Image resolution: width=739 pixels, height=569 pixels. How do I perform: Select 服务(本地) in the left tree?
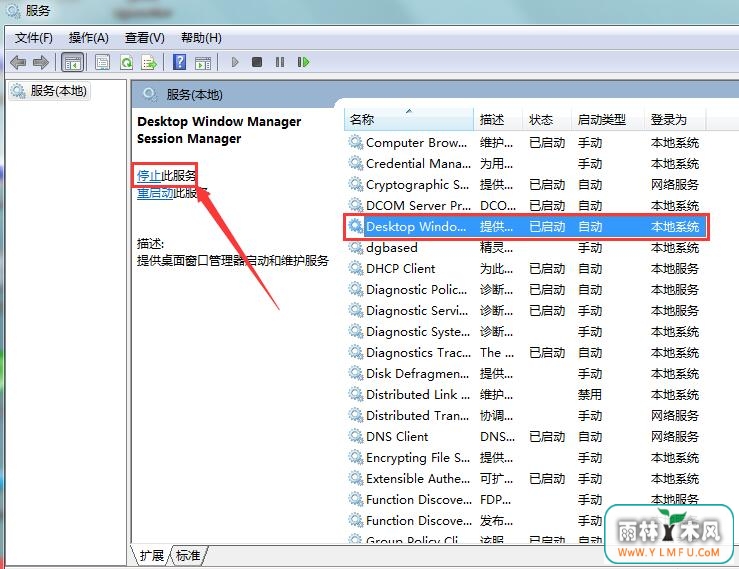pos(49,91)
